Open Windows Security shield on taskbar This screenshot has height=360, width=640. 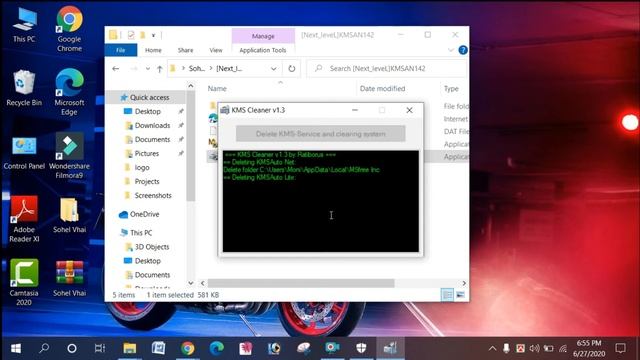361,348
